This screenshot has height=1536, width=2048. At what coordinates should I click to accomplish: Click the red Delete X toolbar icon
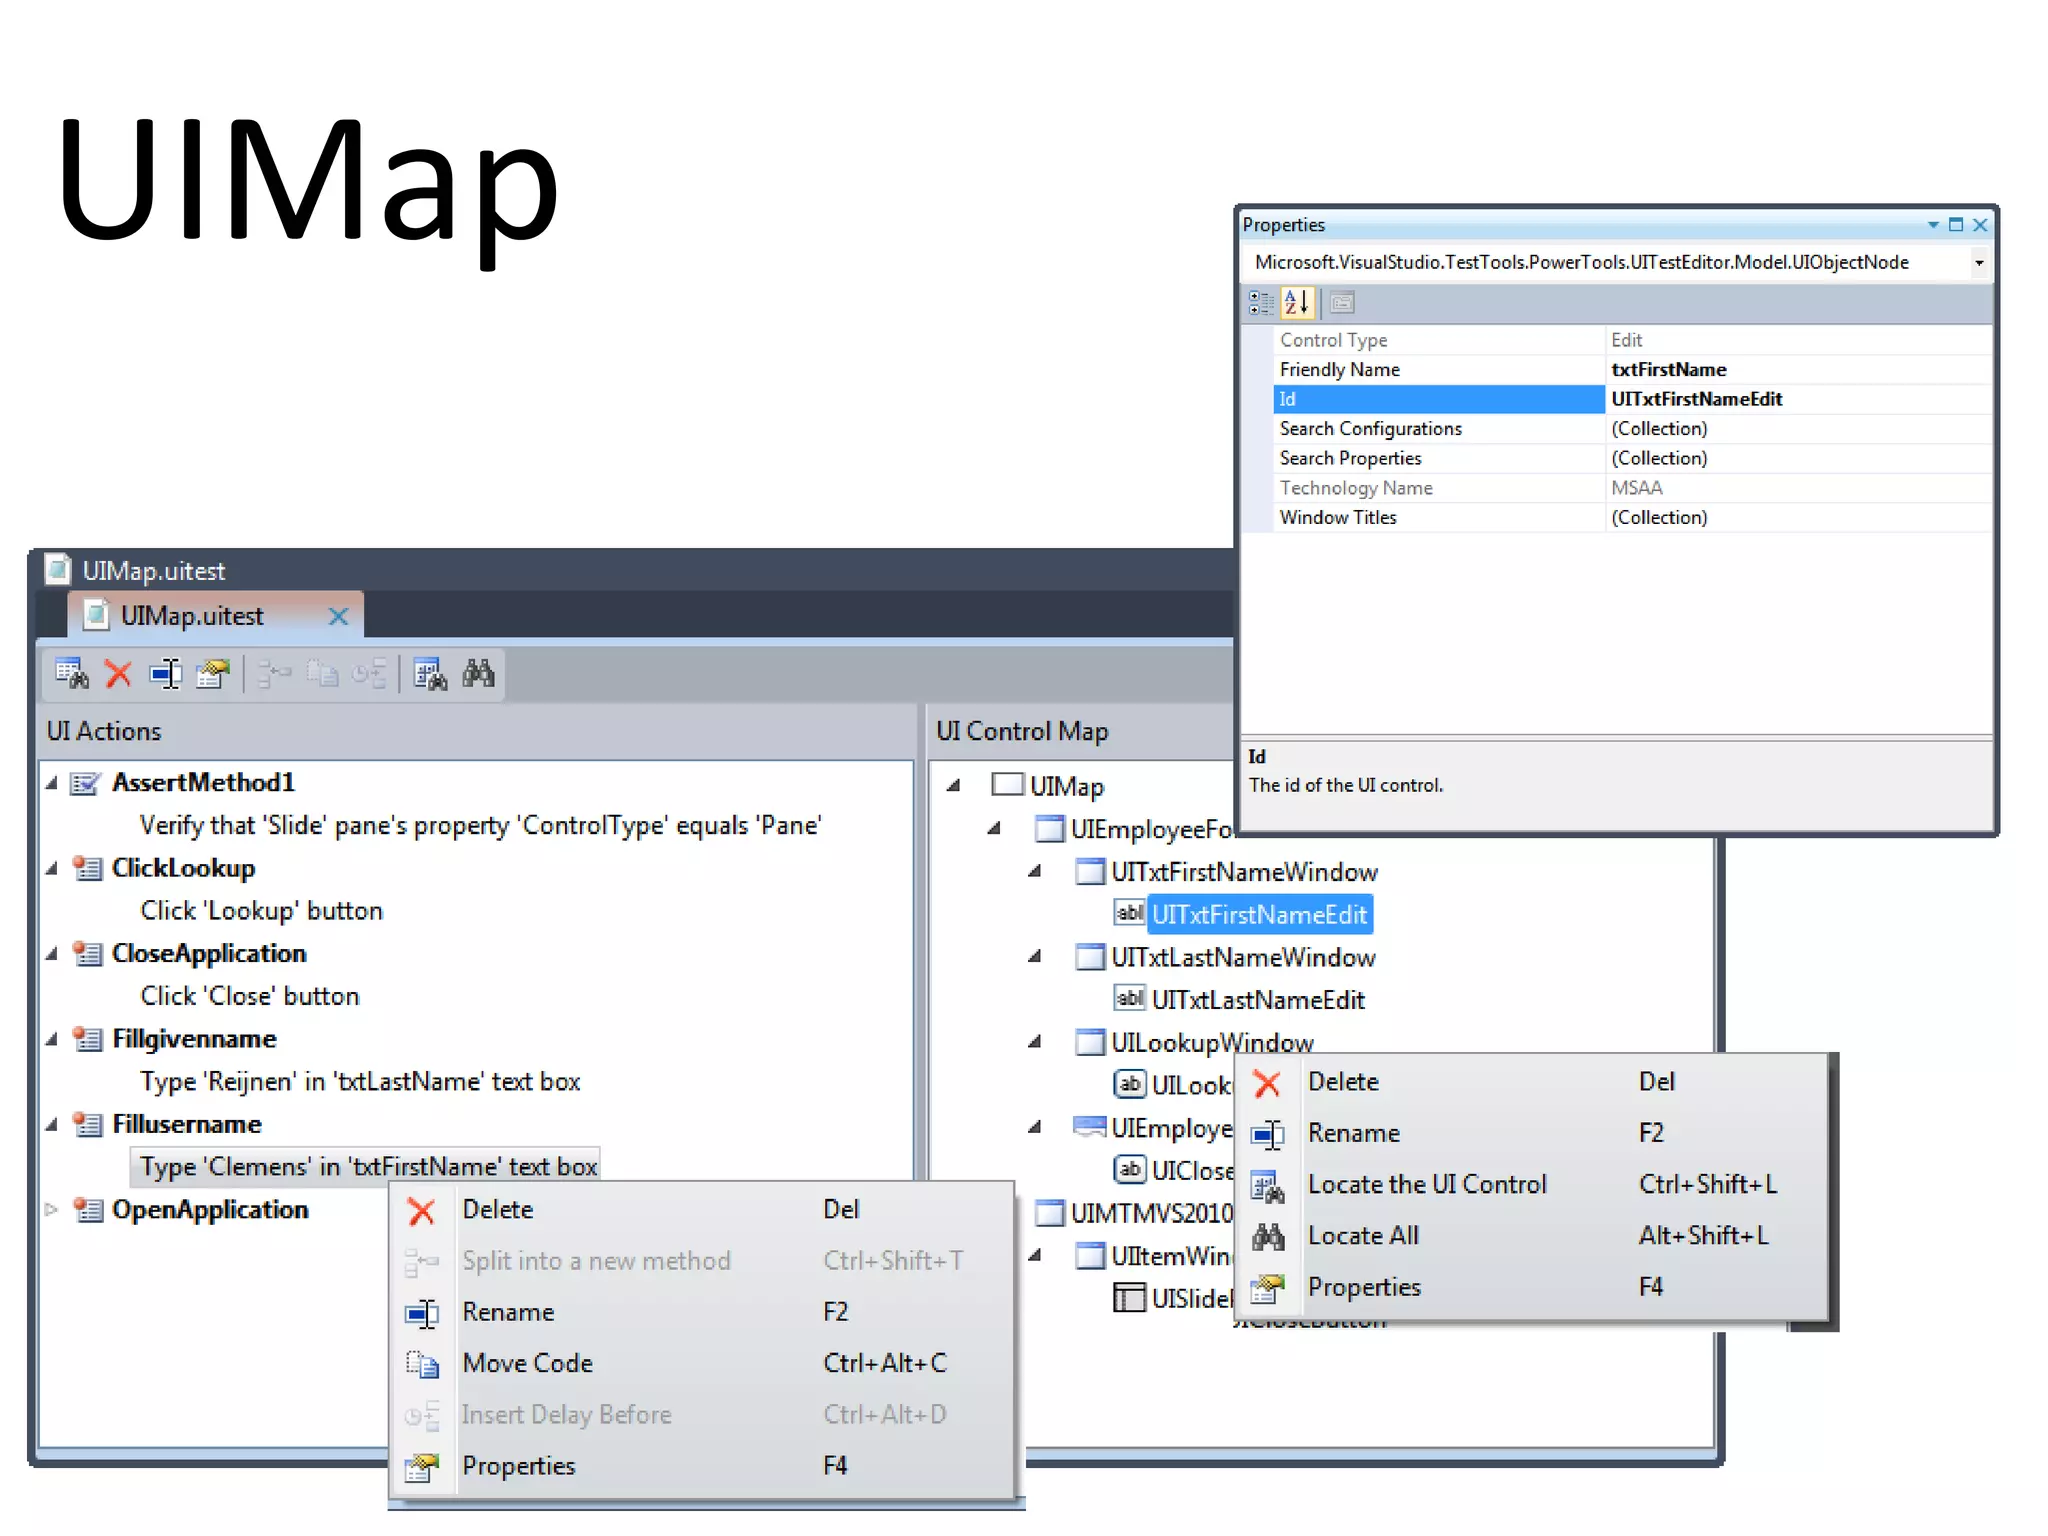(118, 674)
